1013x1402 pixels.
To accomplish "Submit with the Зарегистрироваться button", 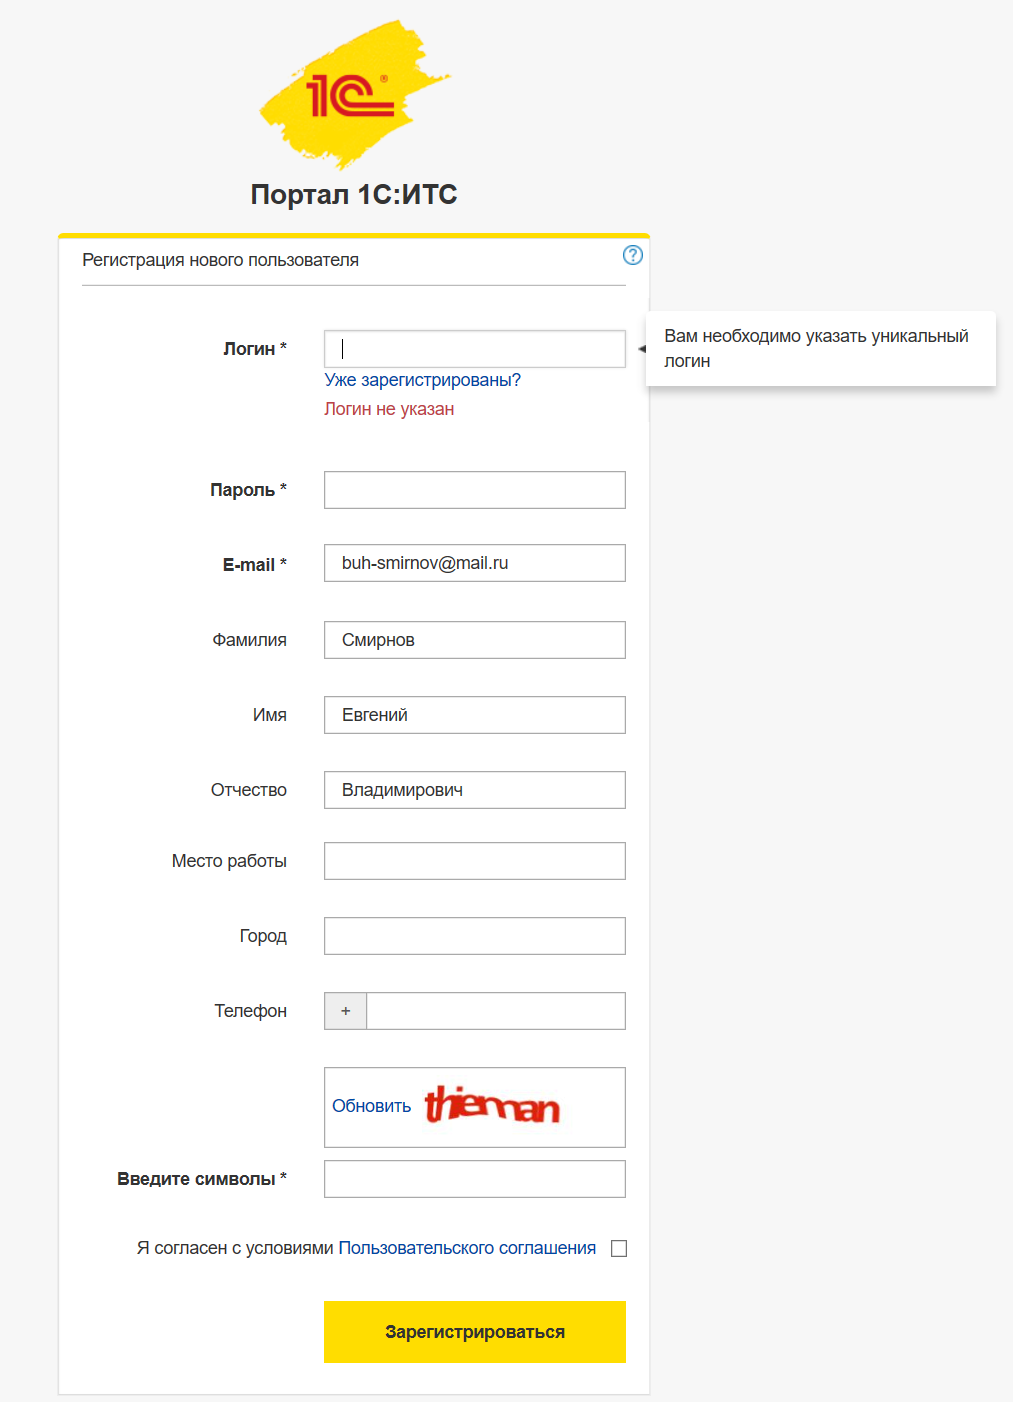I will click(x=475, y=1332).
